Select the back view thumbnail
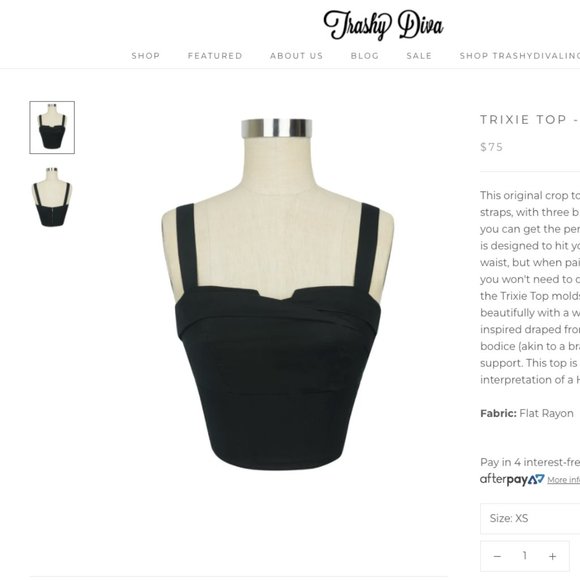 click(52, 197)
